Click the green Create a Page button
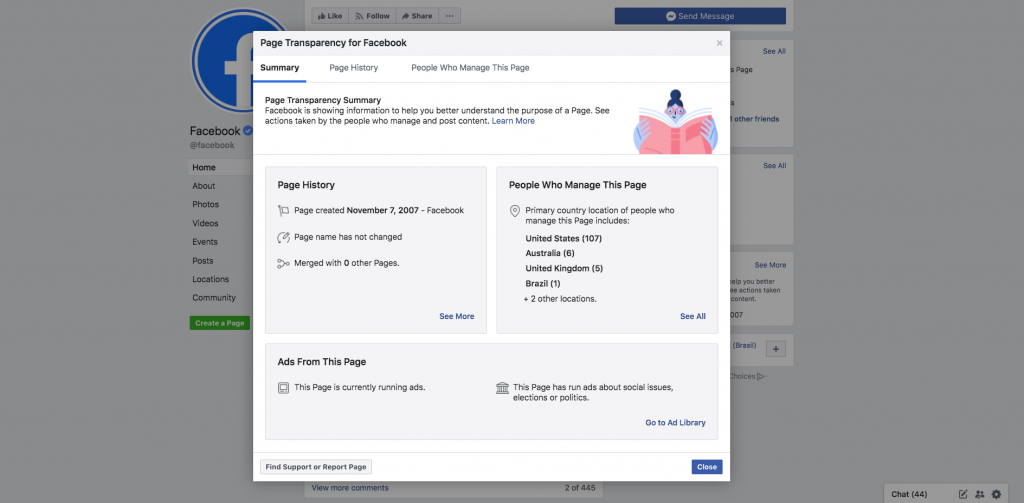Screen dimensions: 1024x503 [x=220, y=323]
